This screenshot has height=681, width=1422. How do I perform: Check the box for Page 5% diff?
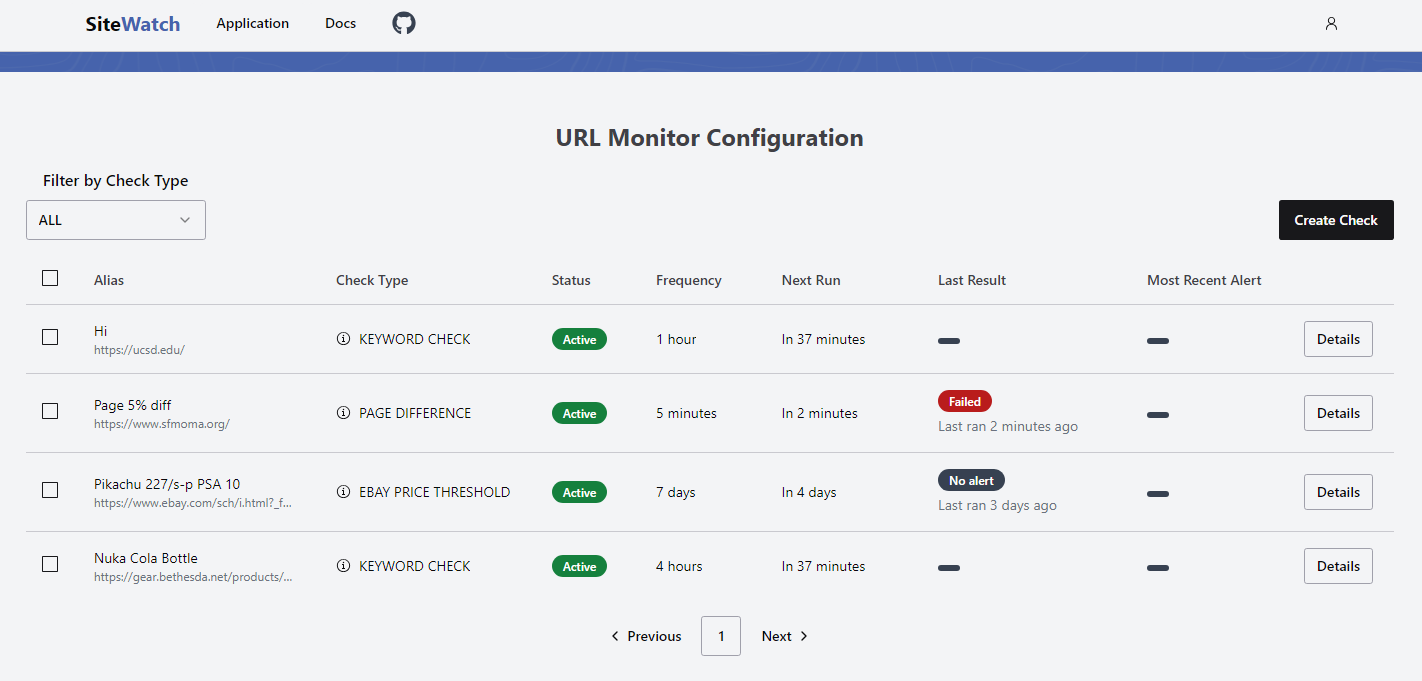[50, 411]
